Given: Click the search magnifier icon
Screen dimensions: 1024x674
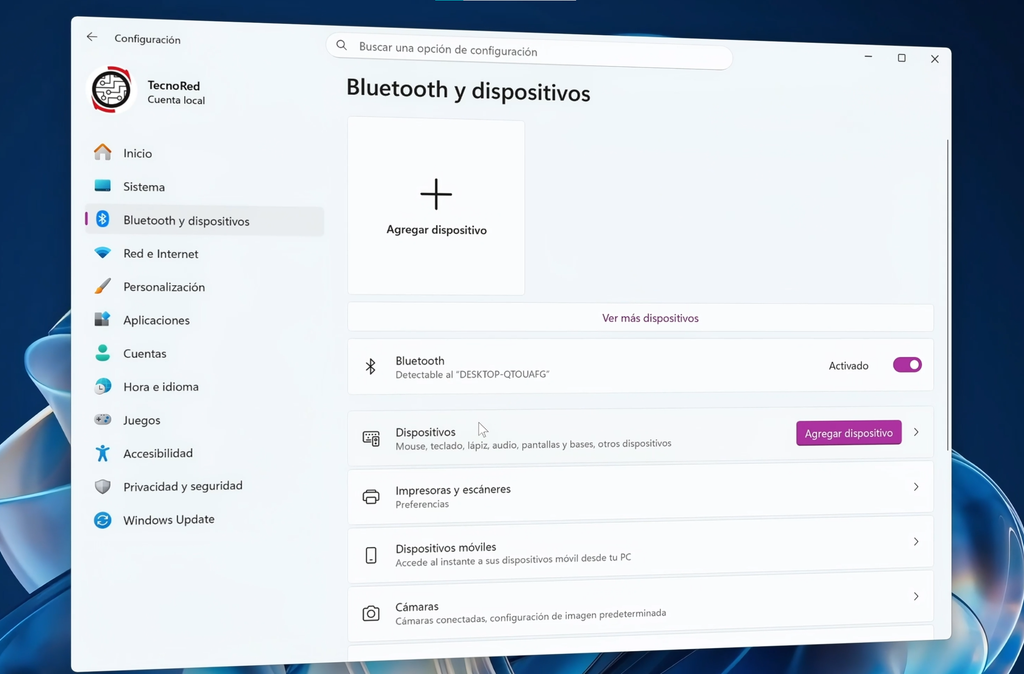Looking at the screenshot, I should click(x=342, y=45).
